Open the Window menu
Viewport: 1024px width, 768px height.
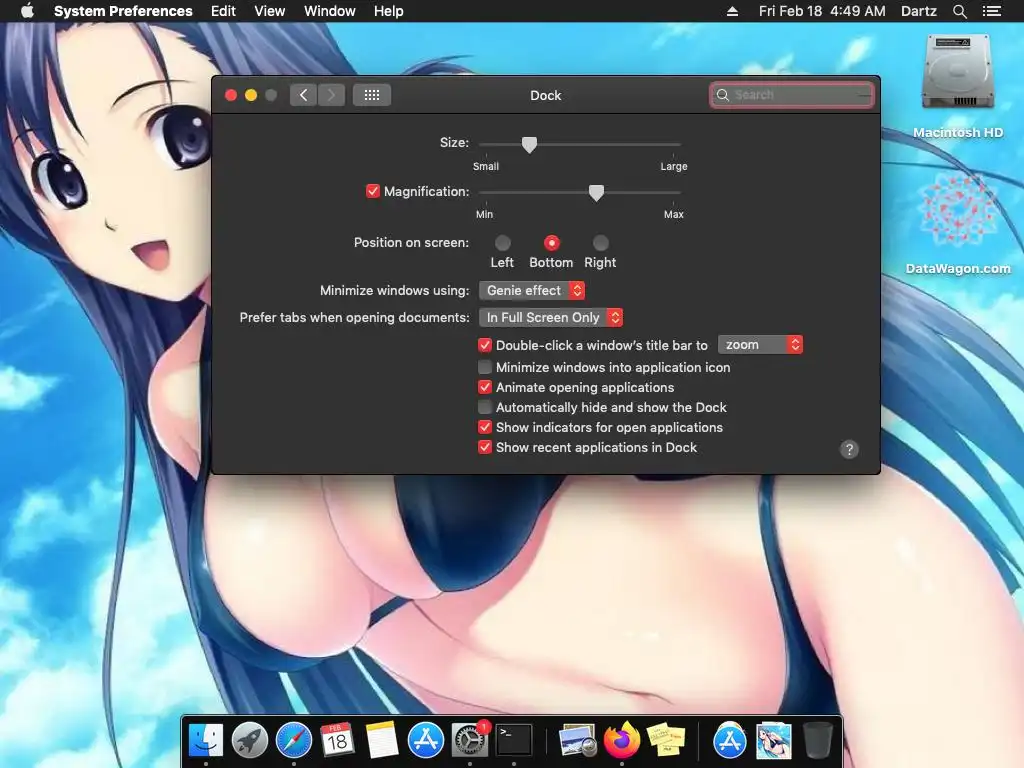pos(330,11)
